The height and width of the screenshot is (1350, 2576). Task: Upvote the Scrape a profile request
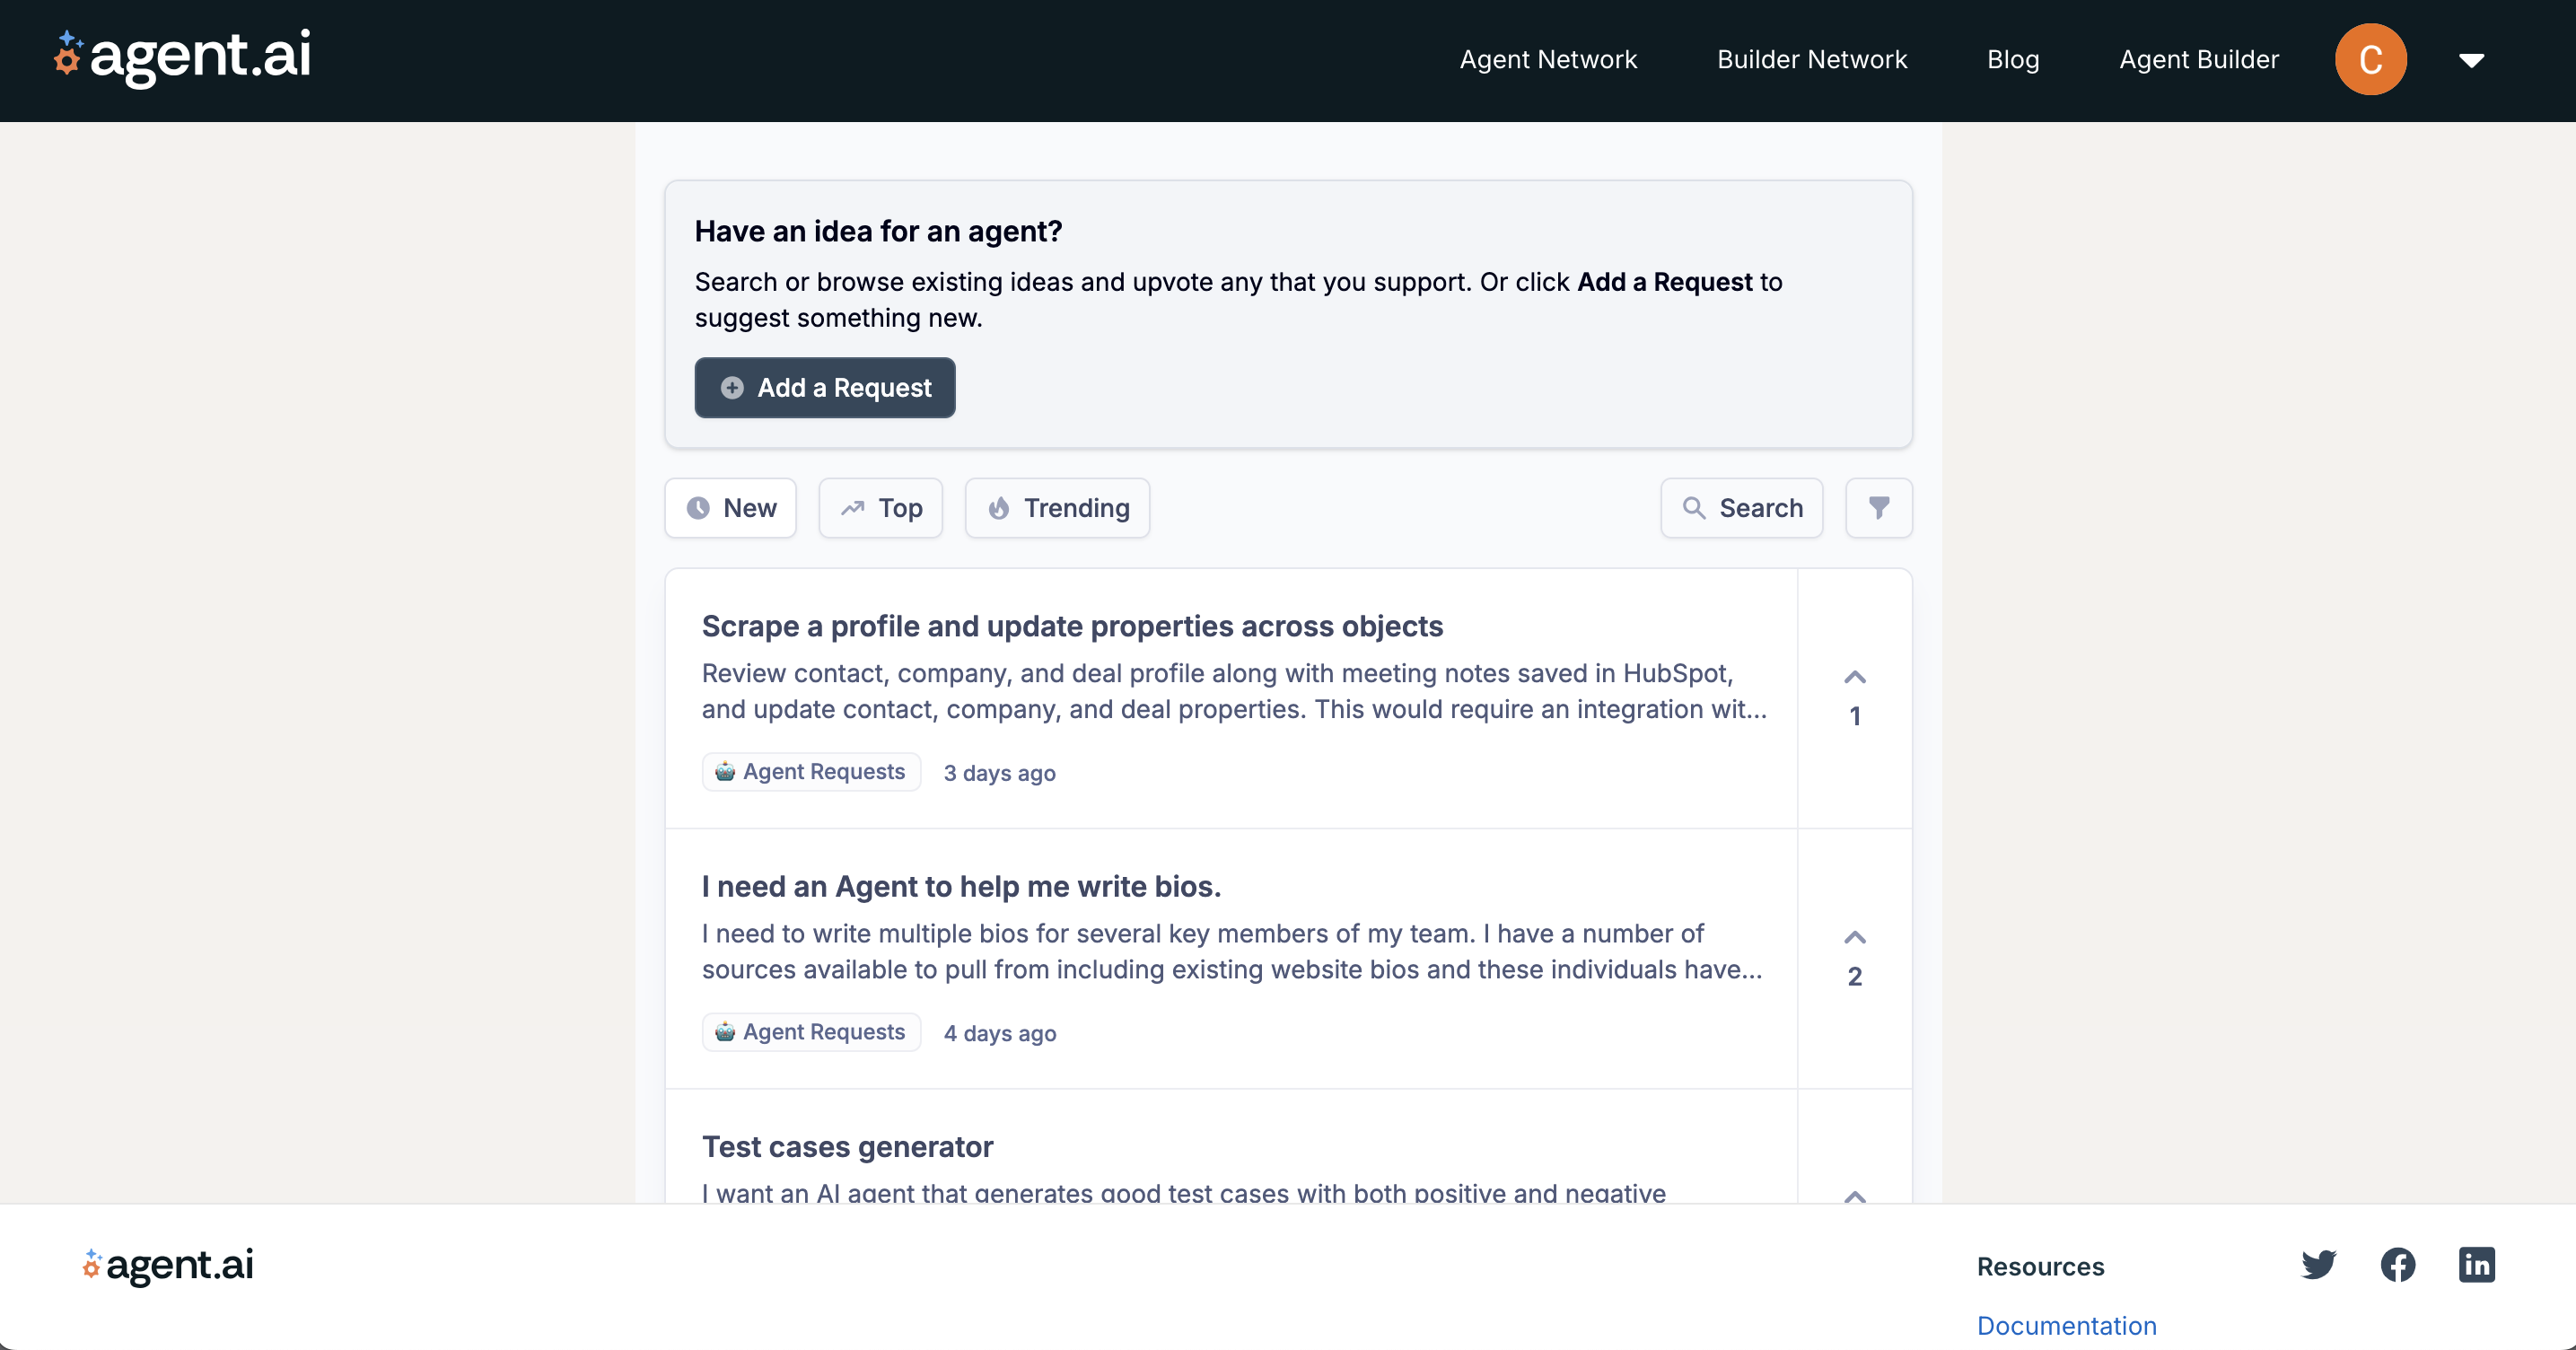pos(1854,678)
